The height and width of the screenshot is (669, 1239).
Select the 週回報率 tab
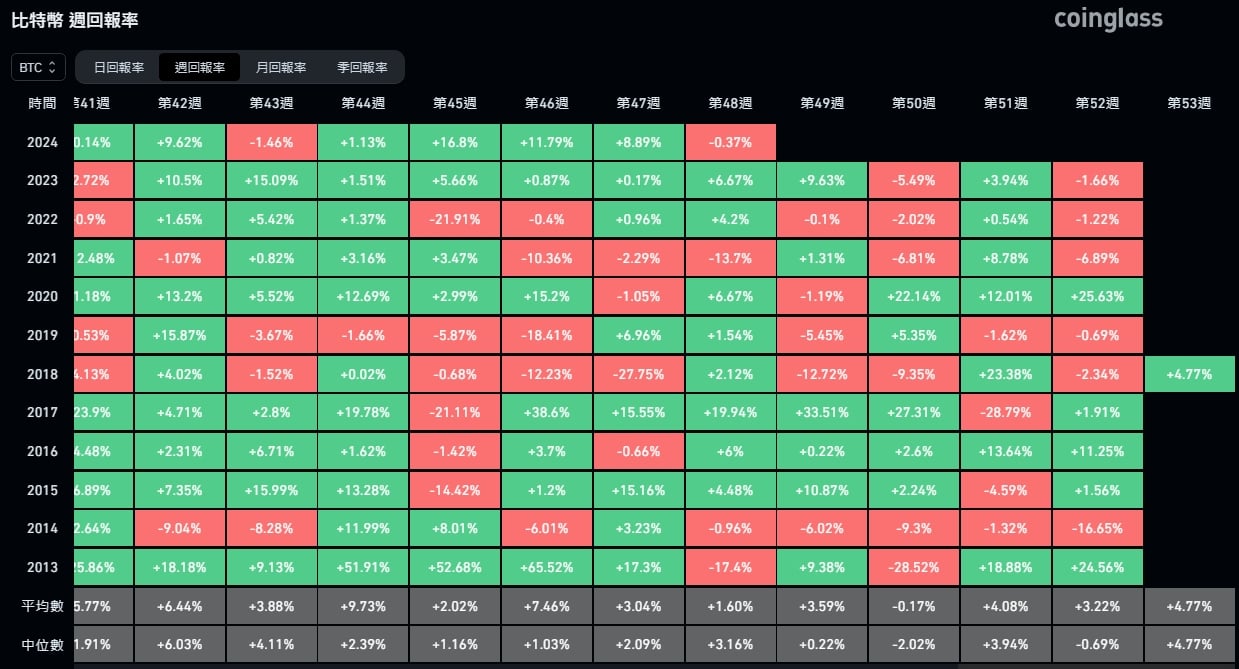pyautogui.click(x=200, y=68)
